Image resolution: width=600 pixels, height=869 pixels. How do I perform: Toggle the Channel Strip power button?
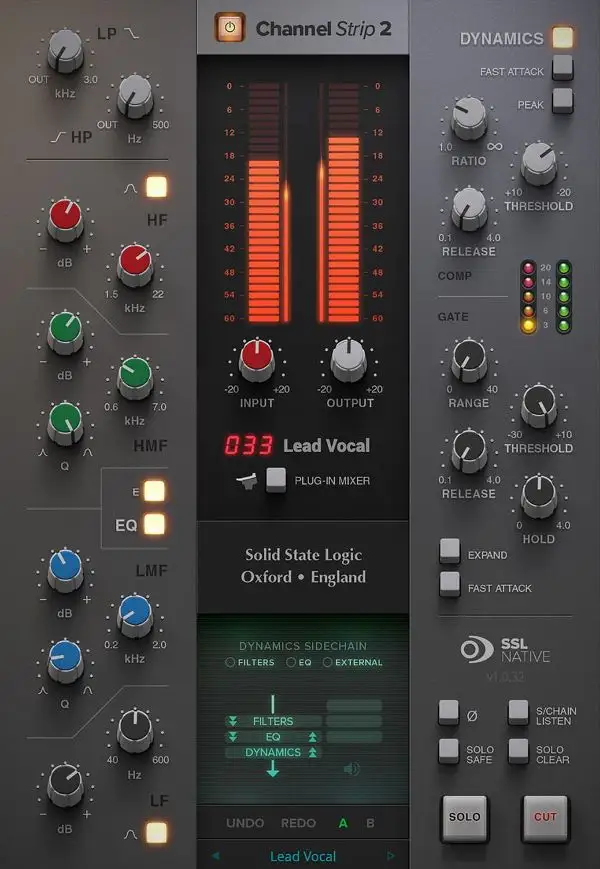229,28
